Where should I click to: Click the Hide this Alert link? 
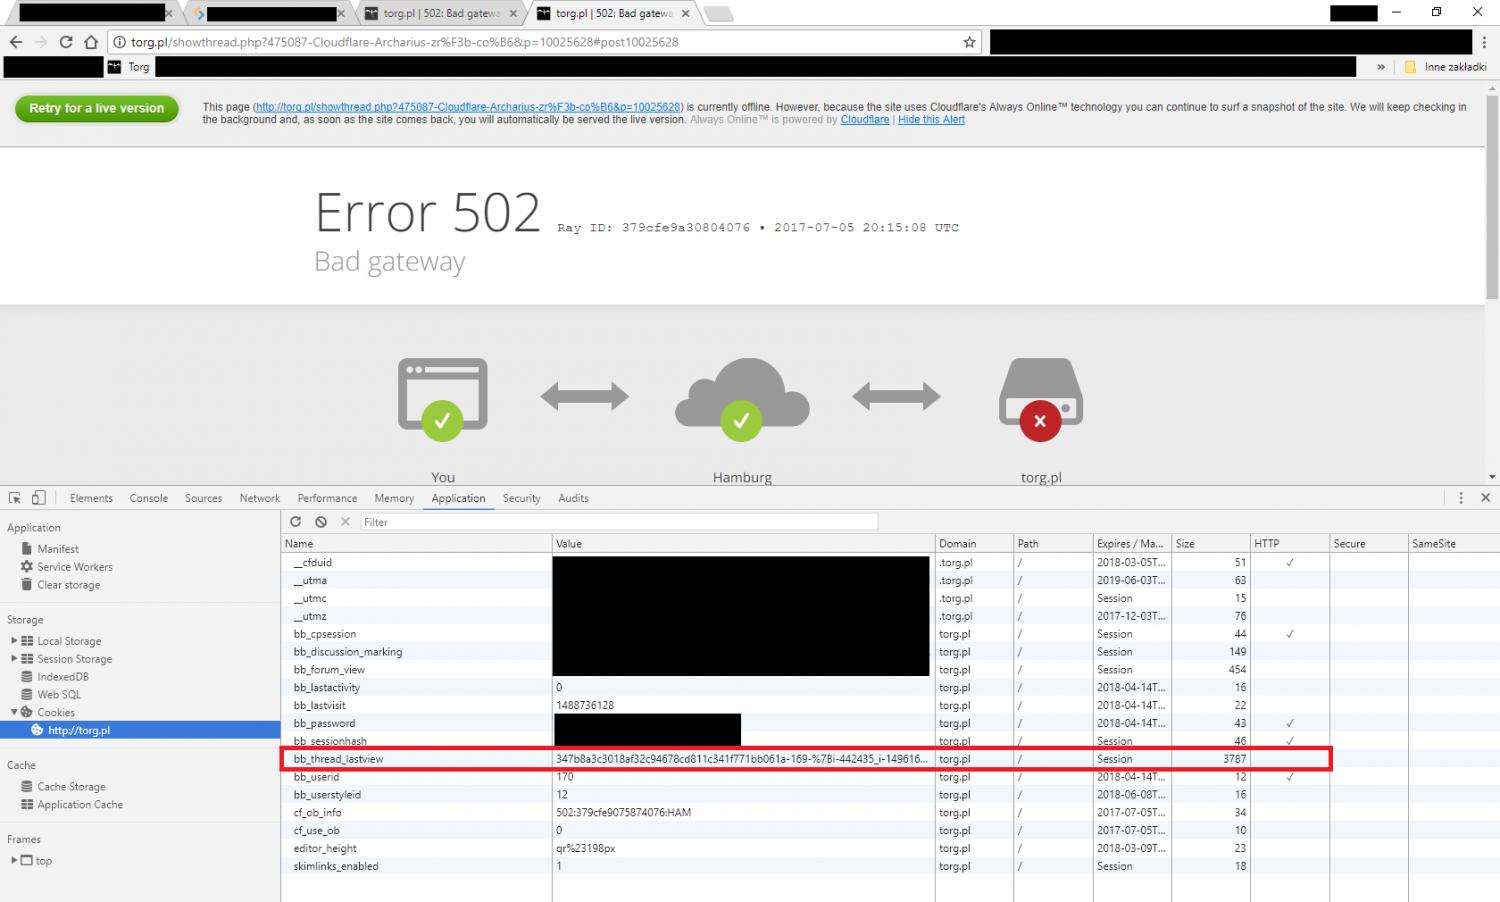[931, 120]
